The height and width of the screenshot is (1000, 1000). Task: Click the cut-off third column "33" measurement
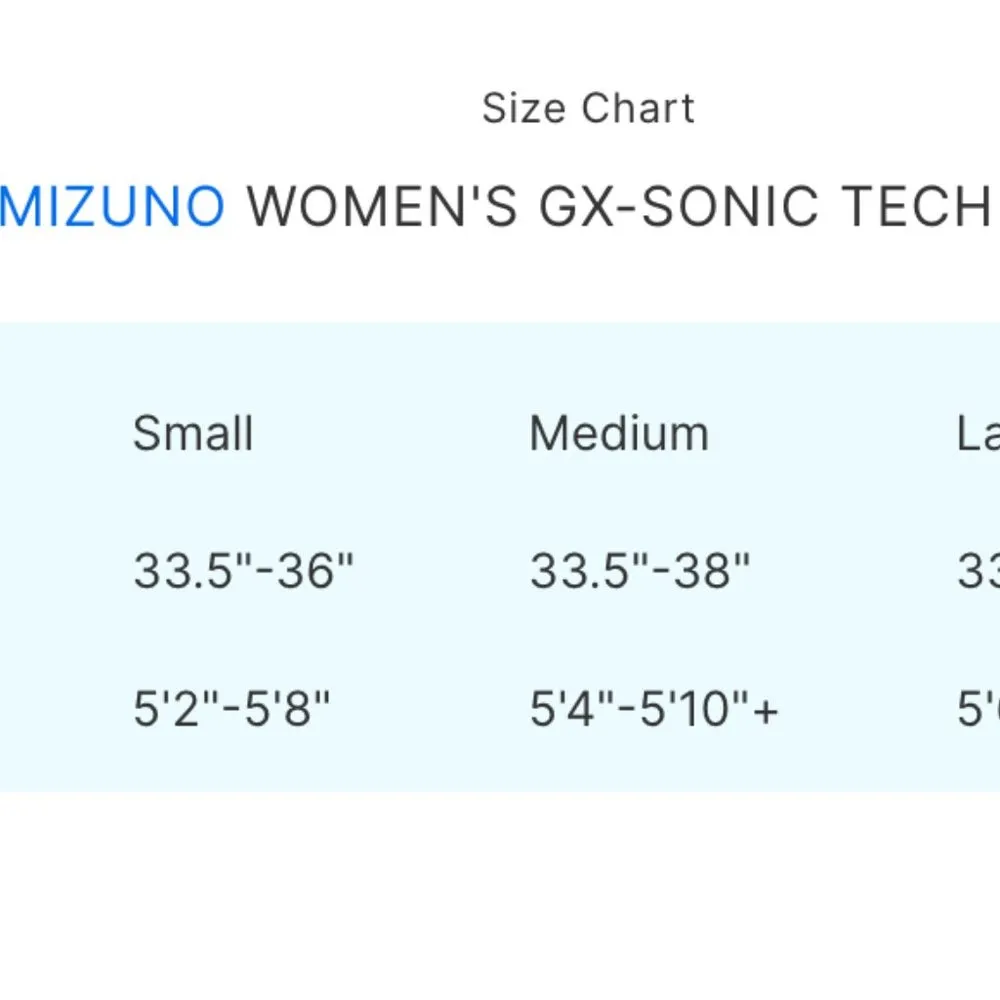(x=979, y=571)
